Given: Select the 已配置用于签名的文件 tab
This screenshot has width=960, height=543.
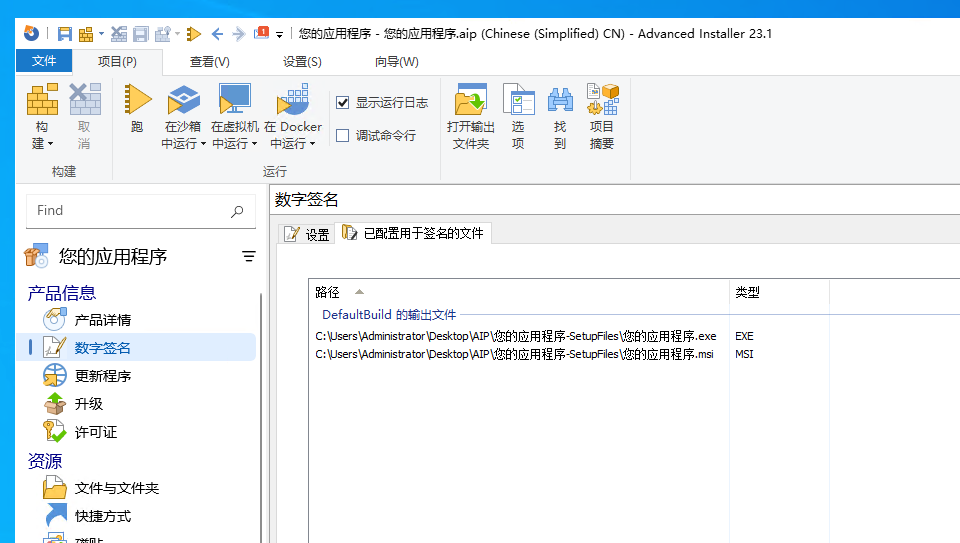Looking at the screenshot, I should click(x=413, y=233).
